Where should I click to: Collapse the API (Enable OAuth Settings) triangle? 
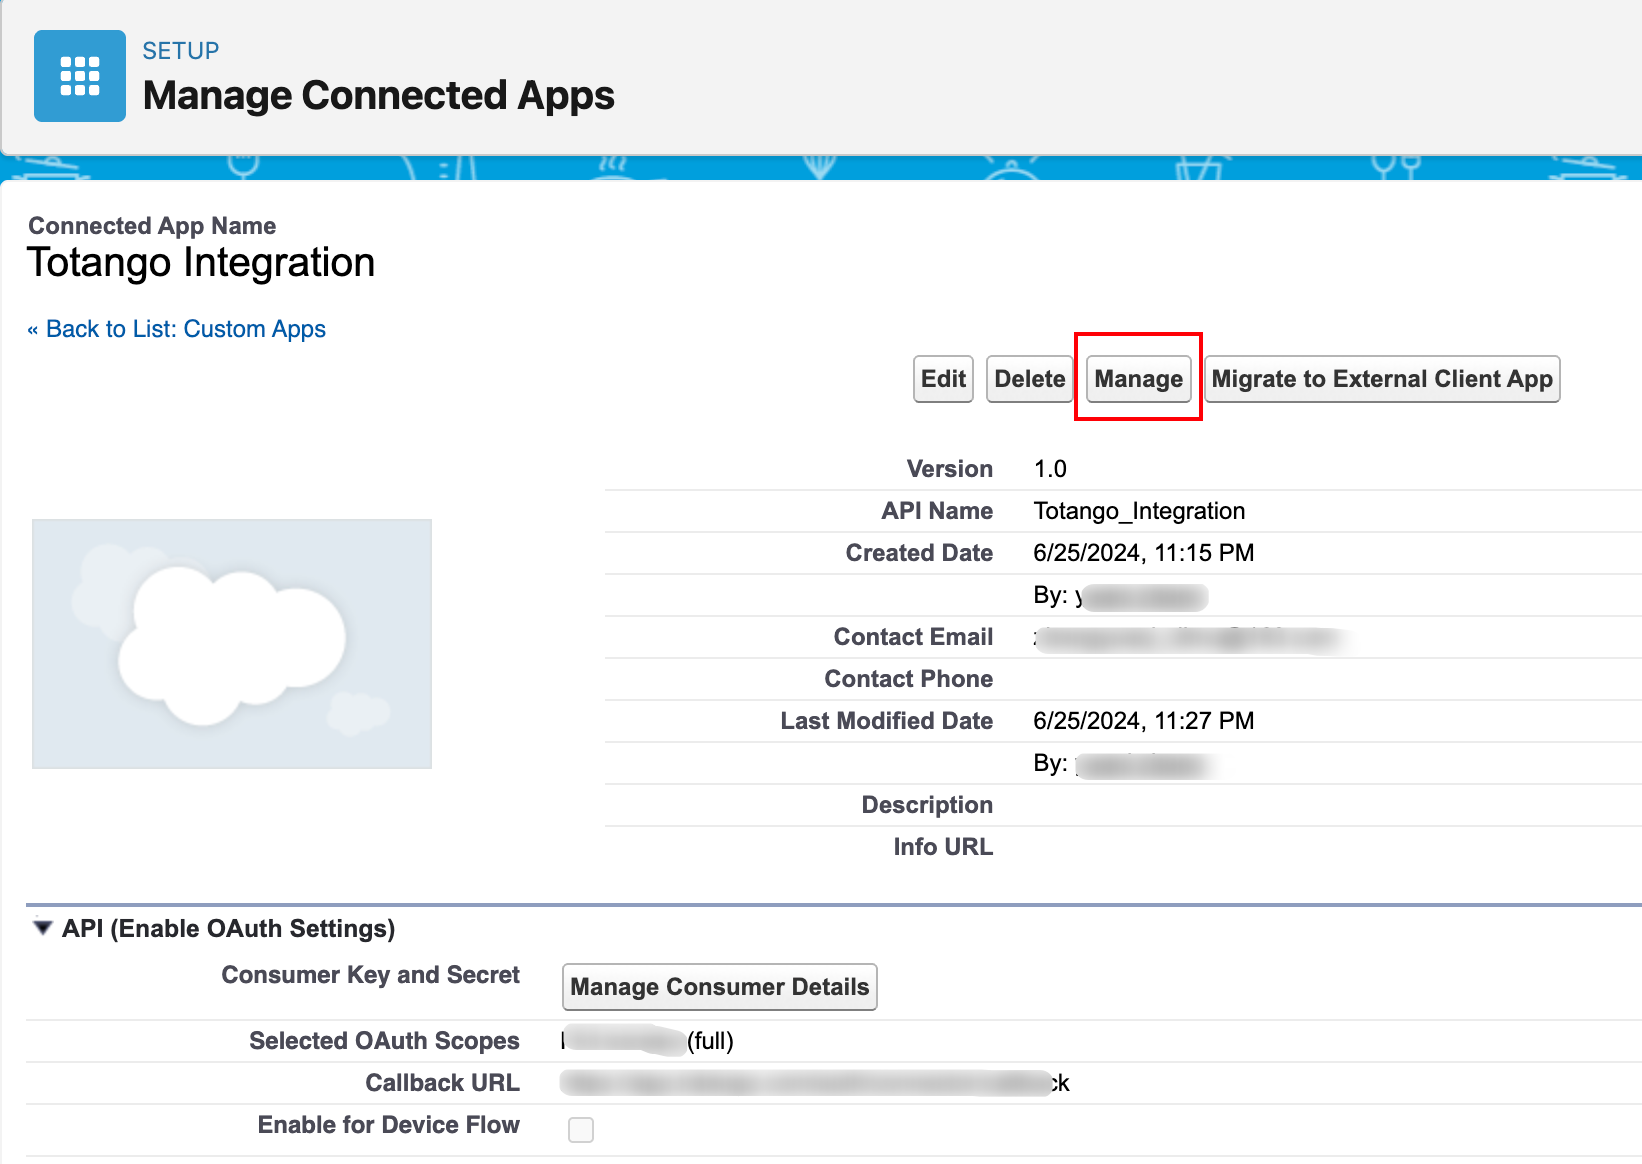pos(42,928)
